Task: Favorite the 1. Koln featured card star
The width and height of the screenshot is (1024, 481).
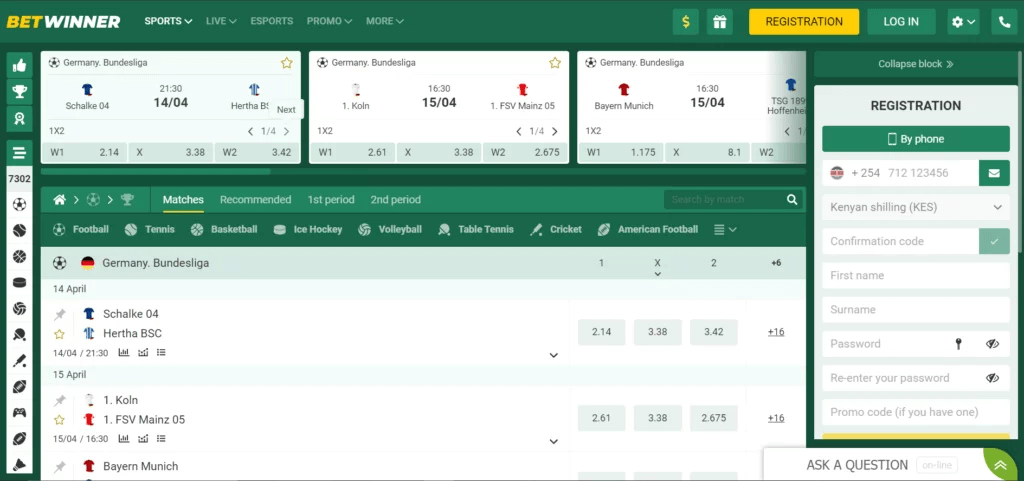Action: click(x=555, y=63)
